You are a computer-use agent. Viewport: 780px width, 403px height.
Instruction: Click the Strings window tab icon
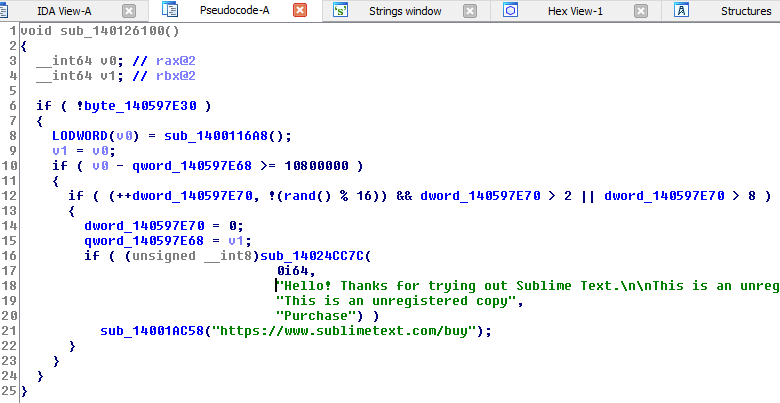(x=340, y=10)
